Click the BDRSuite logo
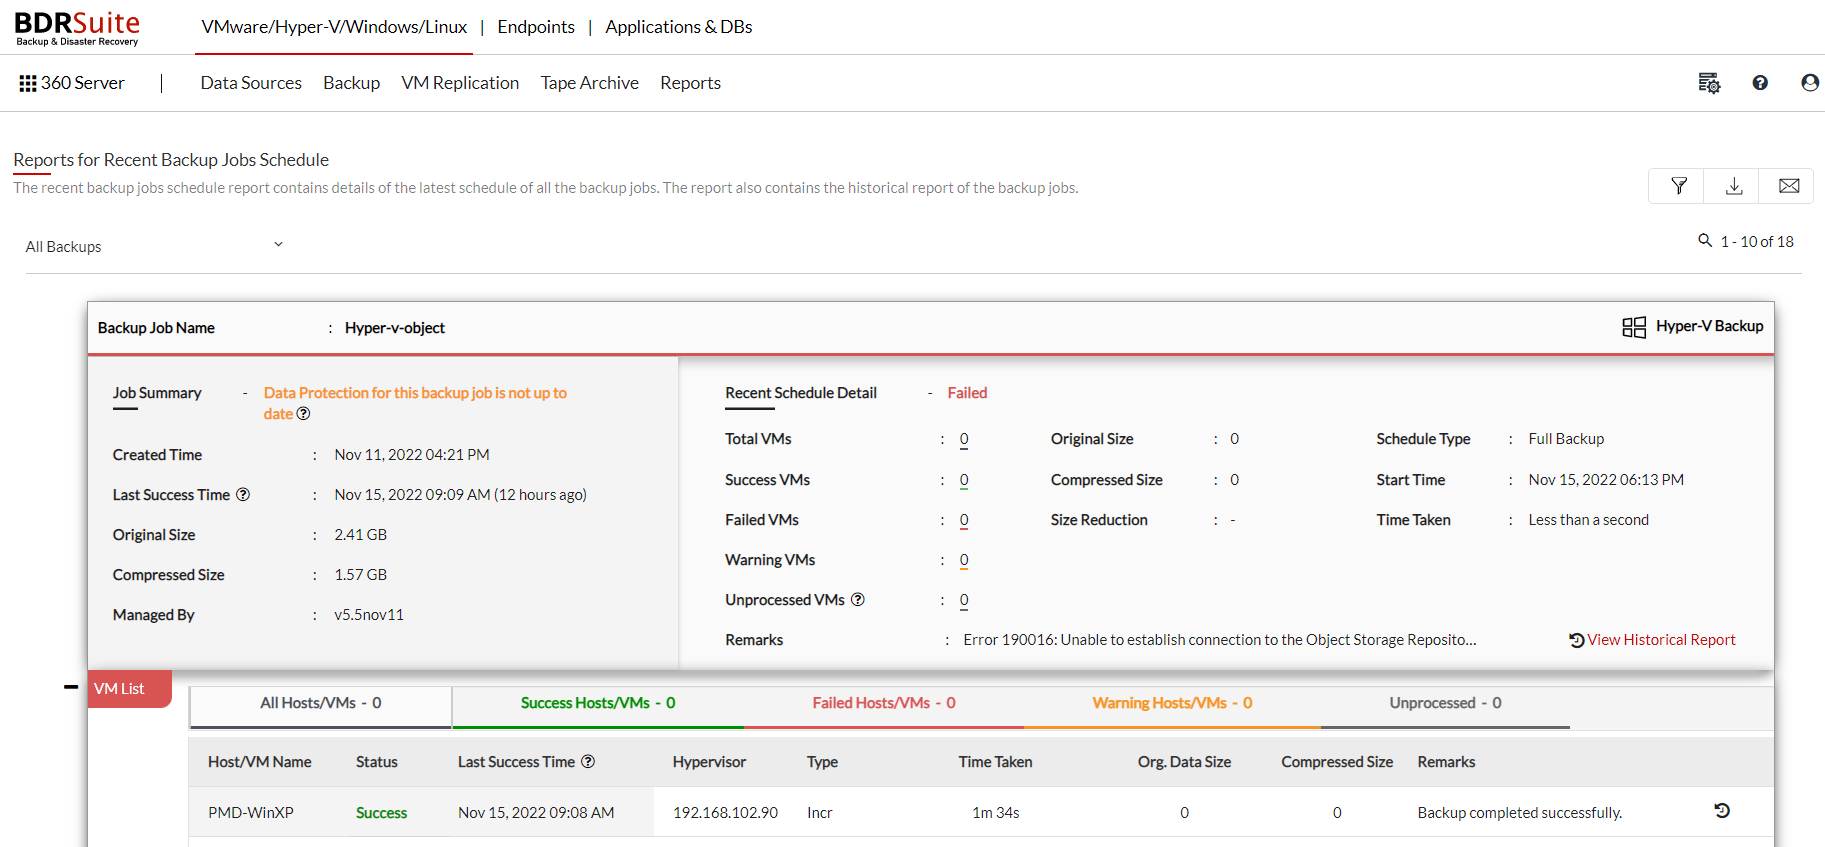 [77, 28]
